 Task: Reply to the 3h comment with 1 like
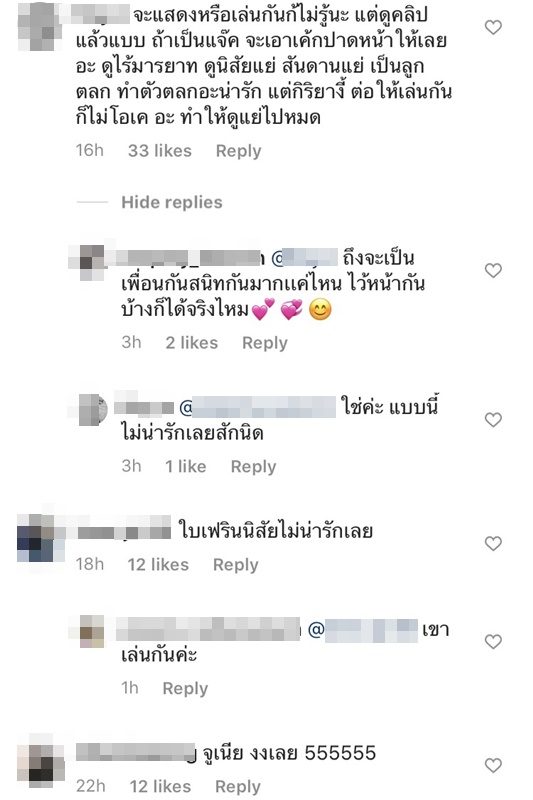[253, 466]
